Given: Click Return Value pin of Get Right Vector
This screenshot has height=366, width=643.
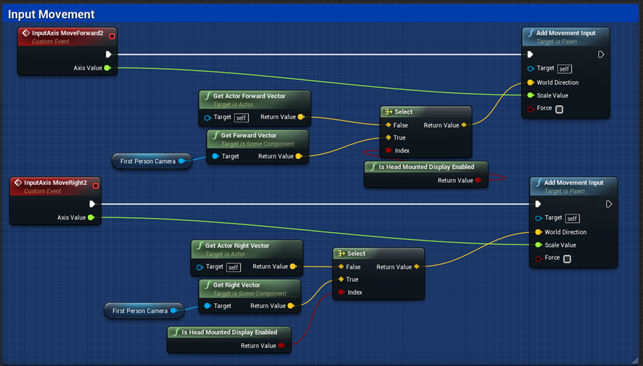Looking at the screenshot, I should tap(291, 306).
